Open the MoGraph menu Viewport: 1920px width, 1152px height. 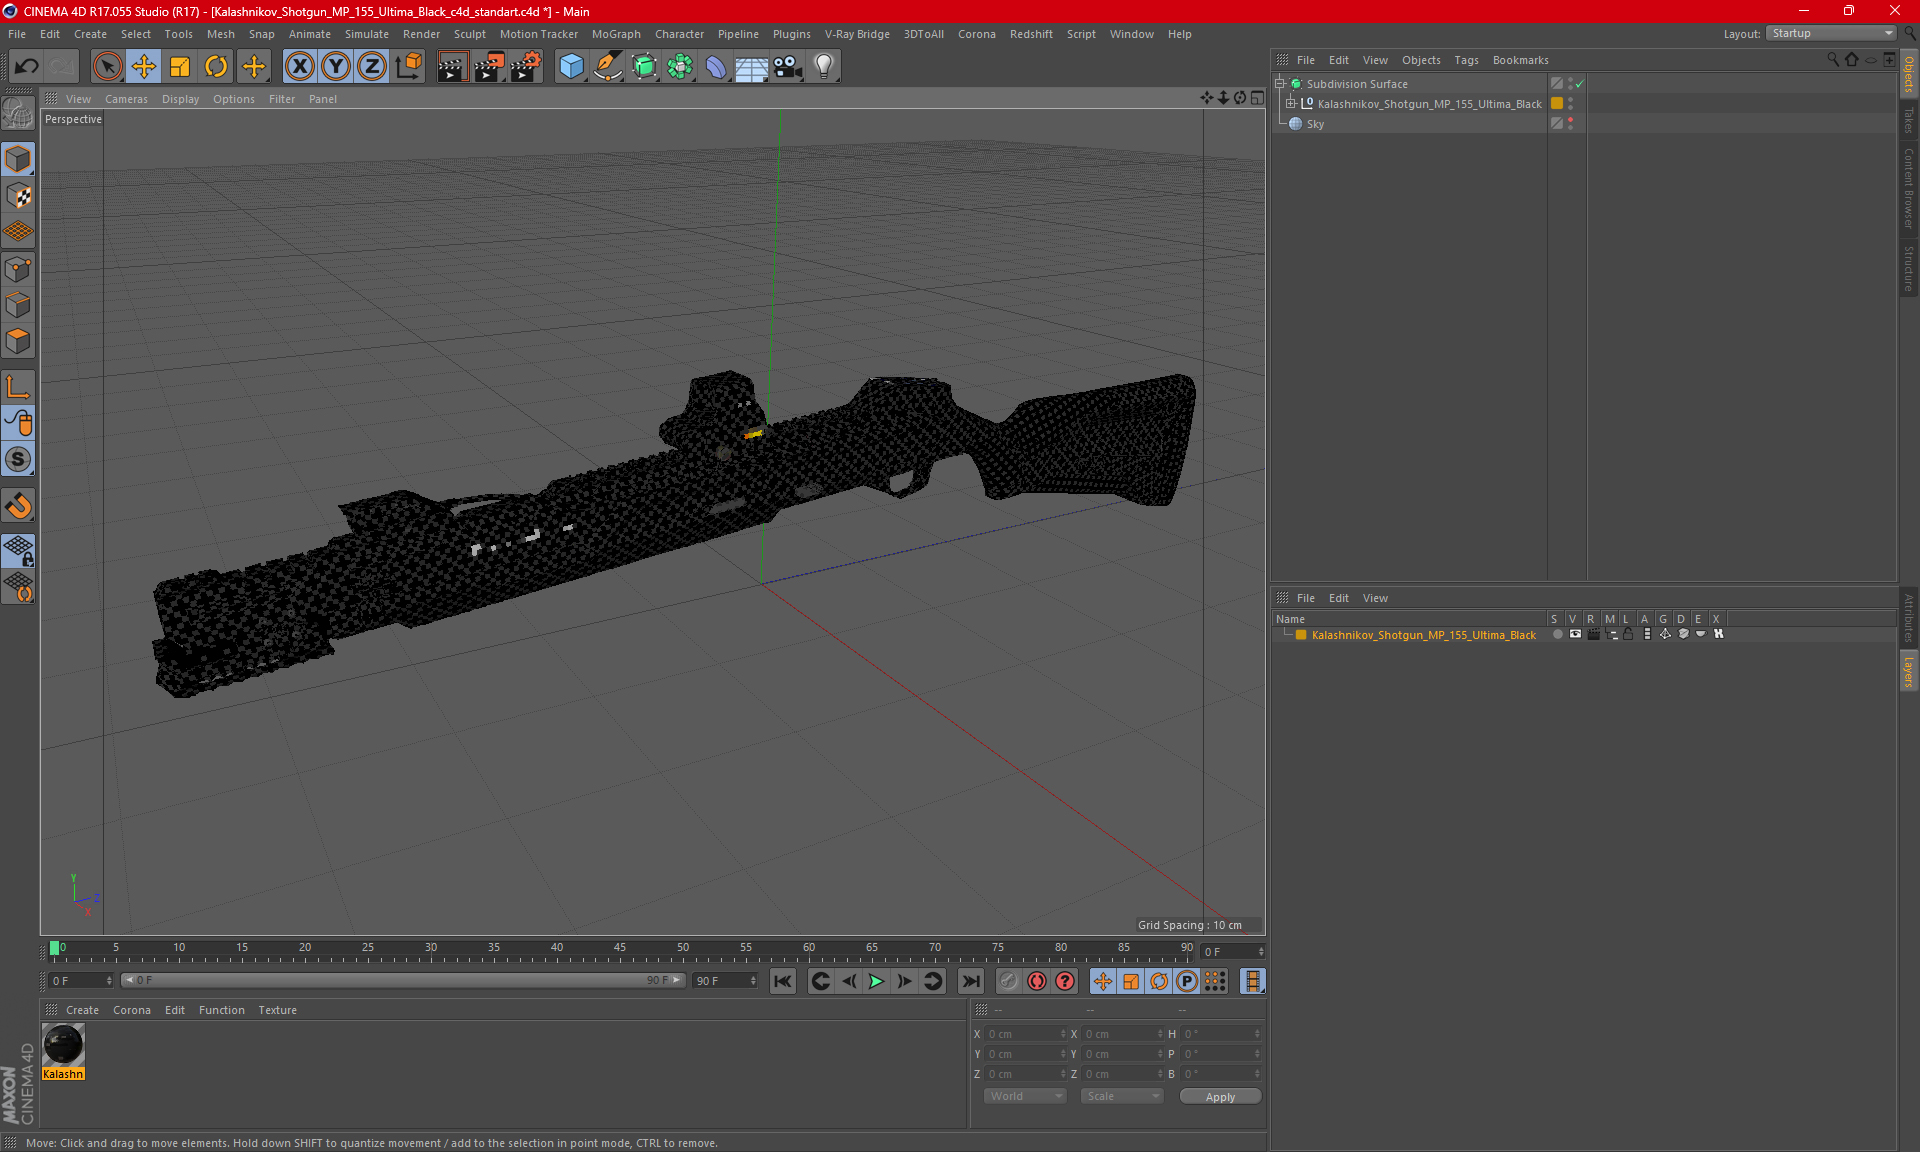(616, 34)
